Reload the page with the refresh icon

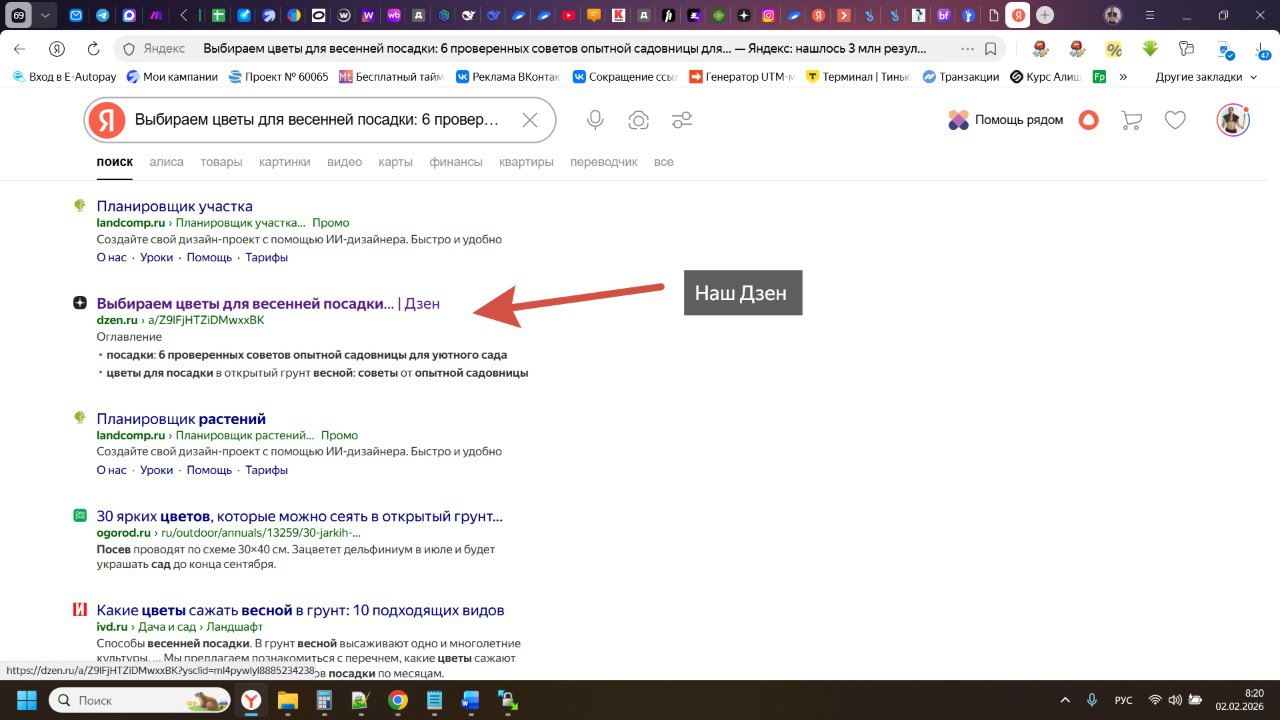point(94,48)
